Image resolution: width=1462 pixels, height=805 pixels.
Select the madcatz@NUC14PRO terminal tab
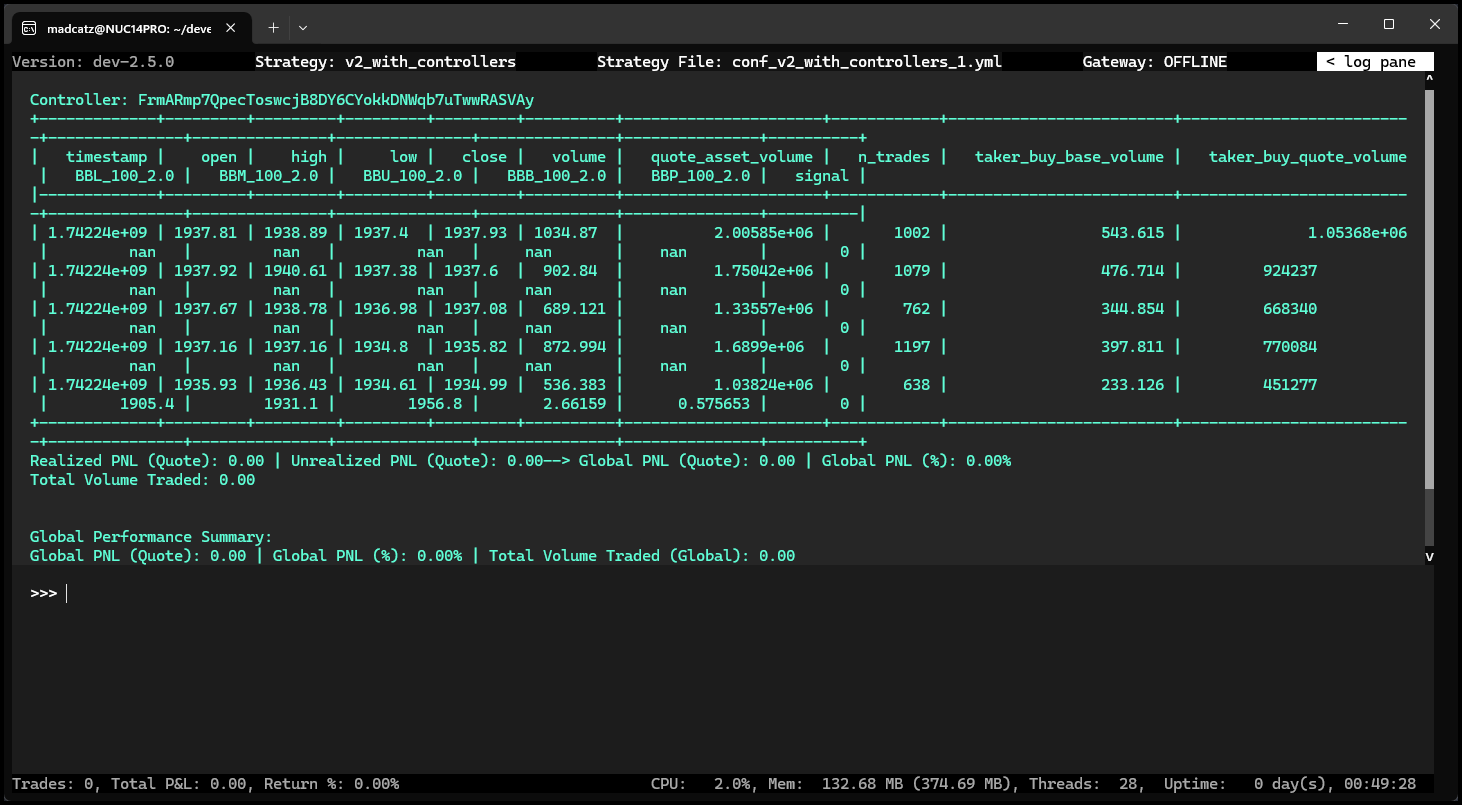click(x=128, y=28)
